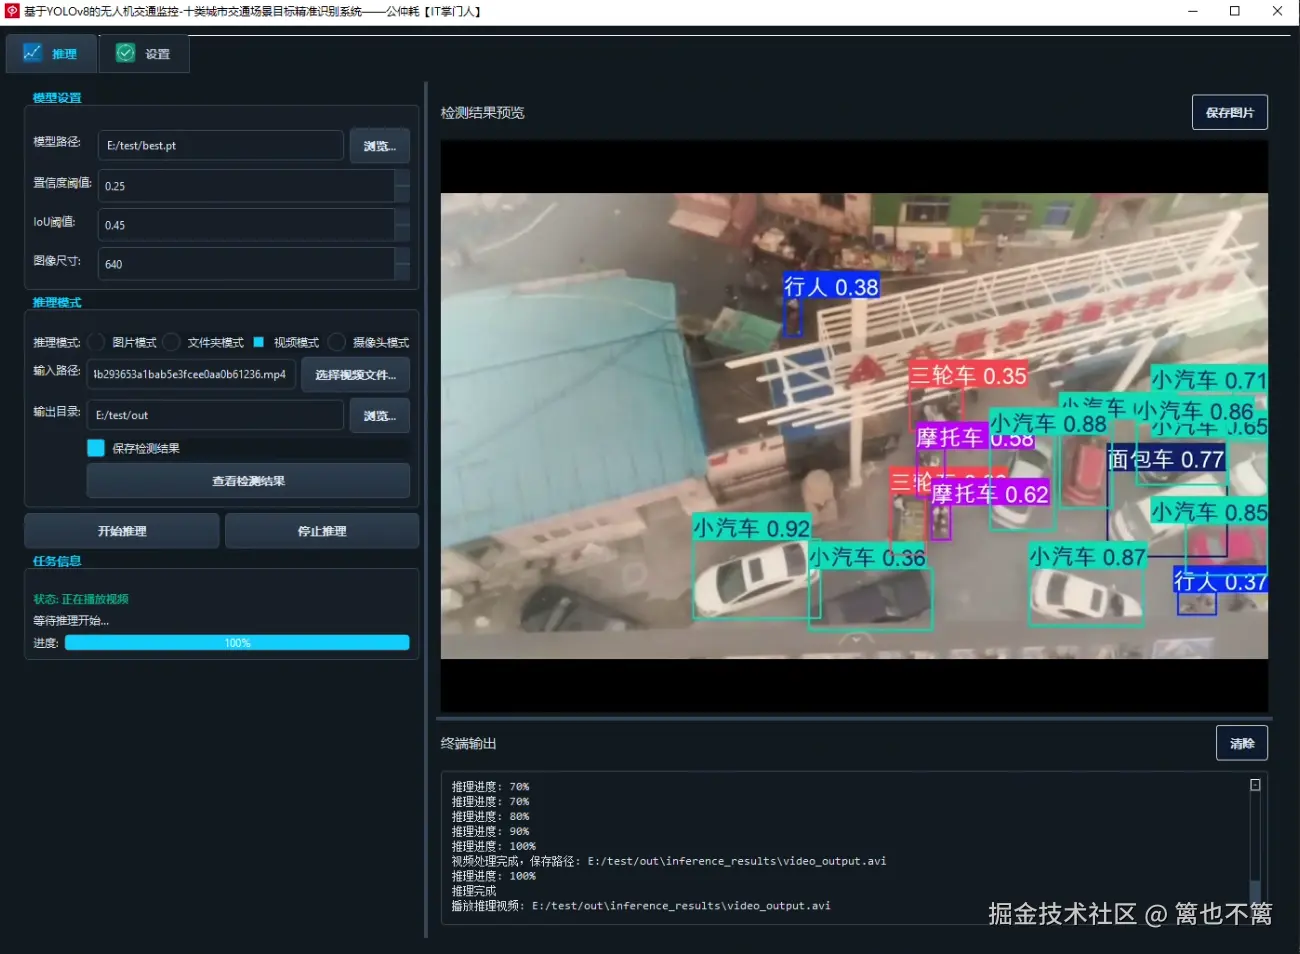Click the 100% progress bar
Viewport: 1300px width, 954px height.
[237, 643]
